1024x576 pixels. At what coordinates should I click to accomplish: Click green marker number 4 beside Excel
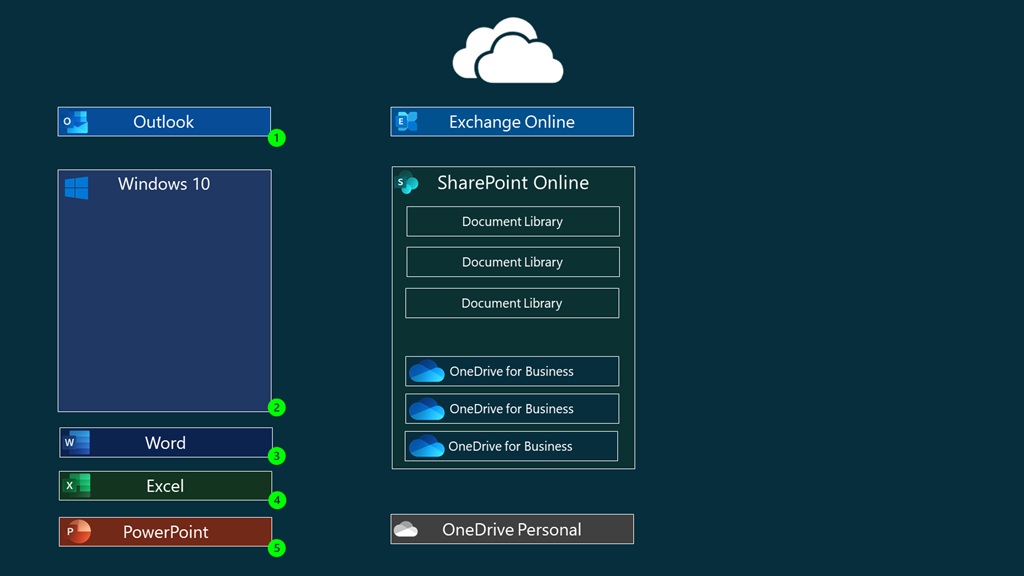(277, 500)
